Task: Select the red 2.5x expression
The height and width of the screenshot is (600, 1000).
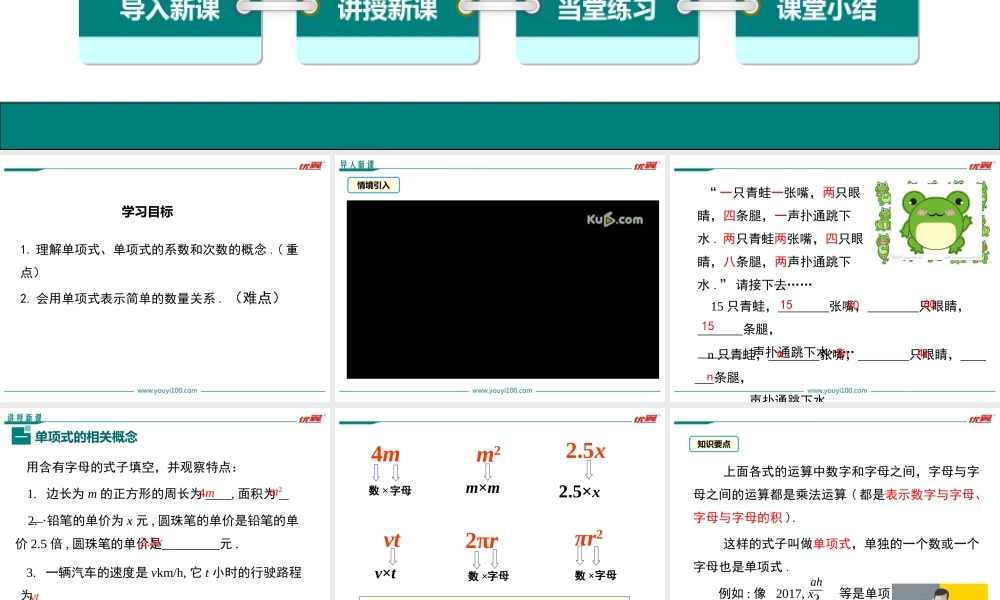Action: pos(585,451)
